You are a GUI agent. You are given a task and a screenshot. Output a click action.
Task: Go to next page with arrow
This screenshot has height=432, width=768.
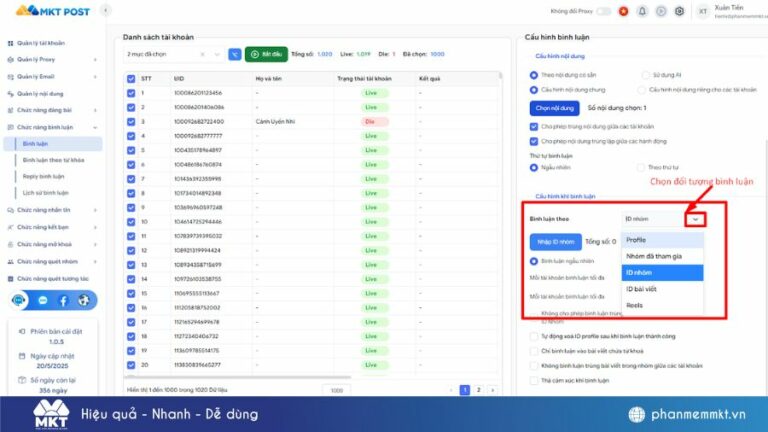point(493,390)
